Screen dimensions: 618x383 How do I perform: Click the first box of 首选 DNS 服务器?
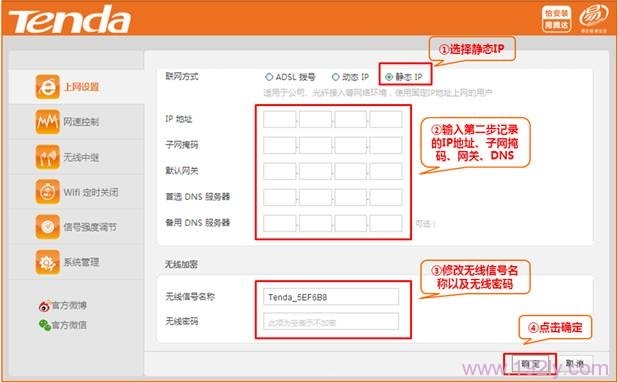pyautogui.click(x=279, y=197)
